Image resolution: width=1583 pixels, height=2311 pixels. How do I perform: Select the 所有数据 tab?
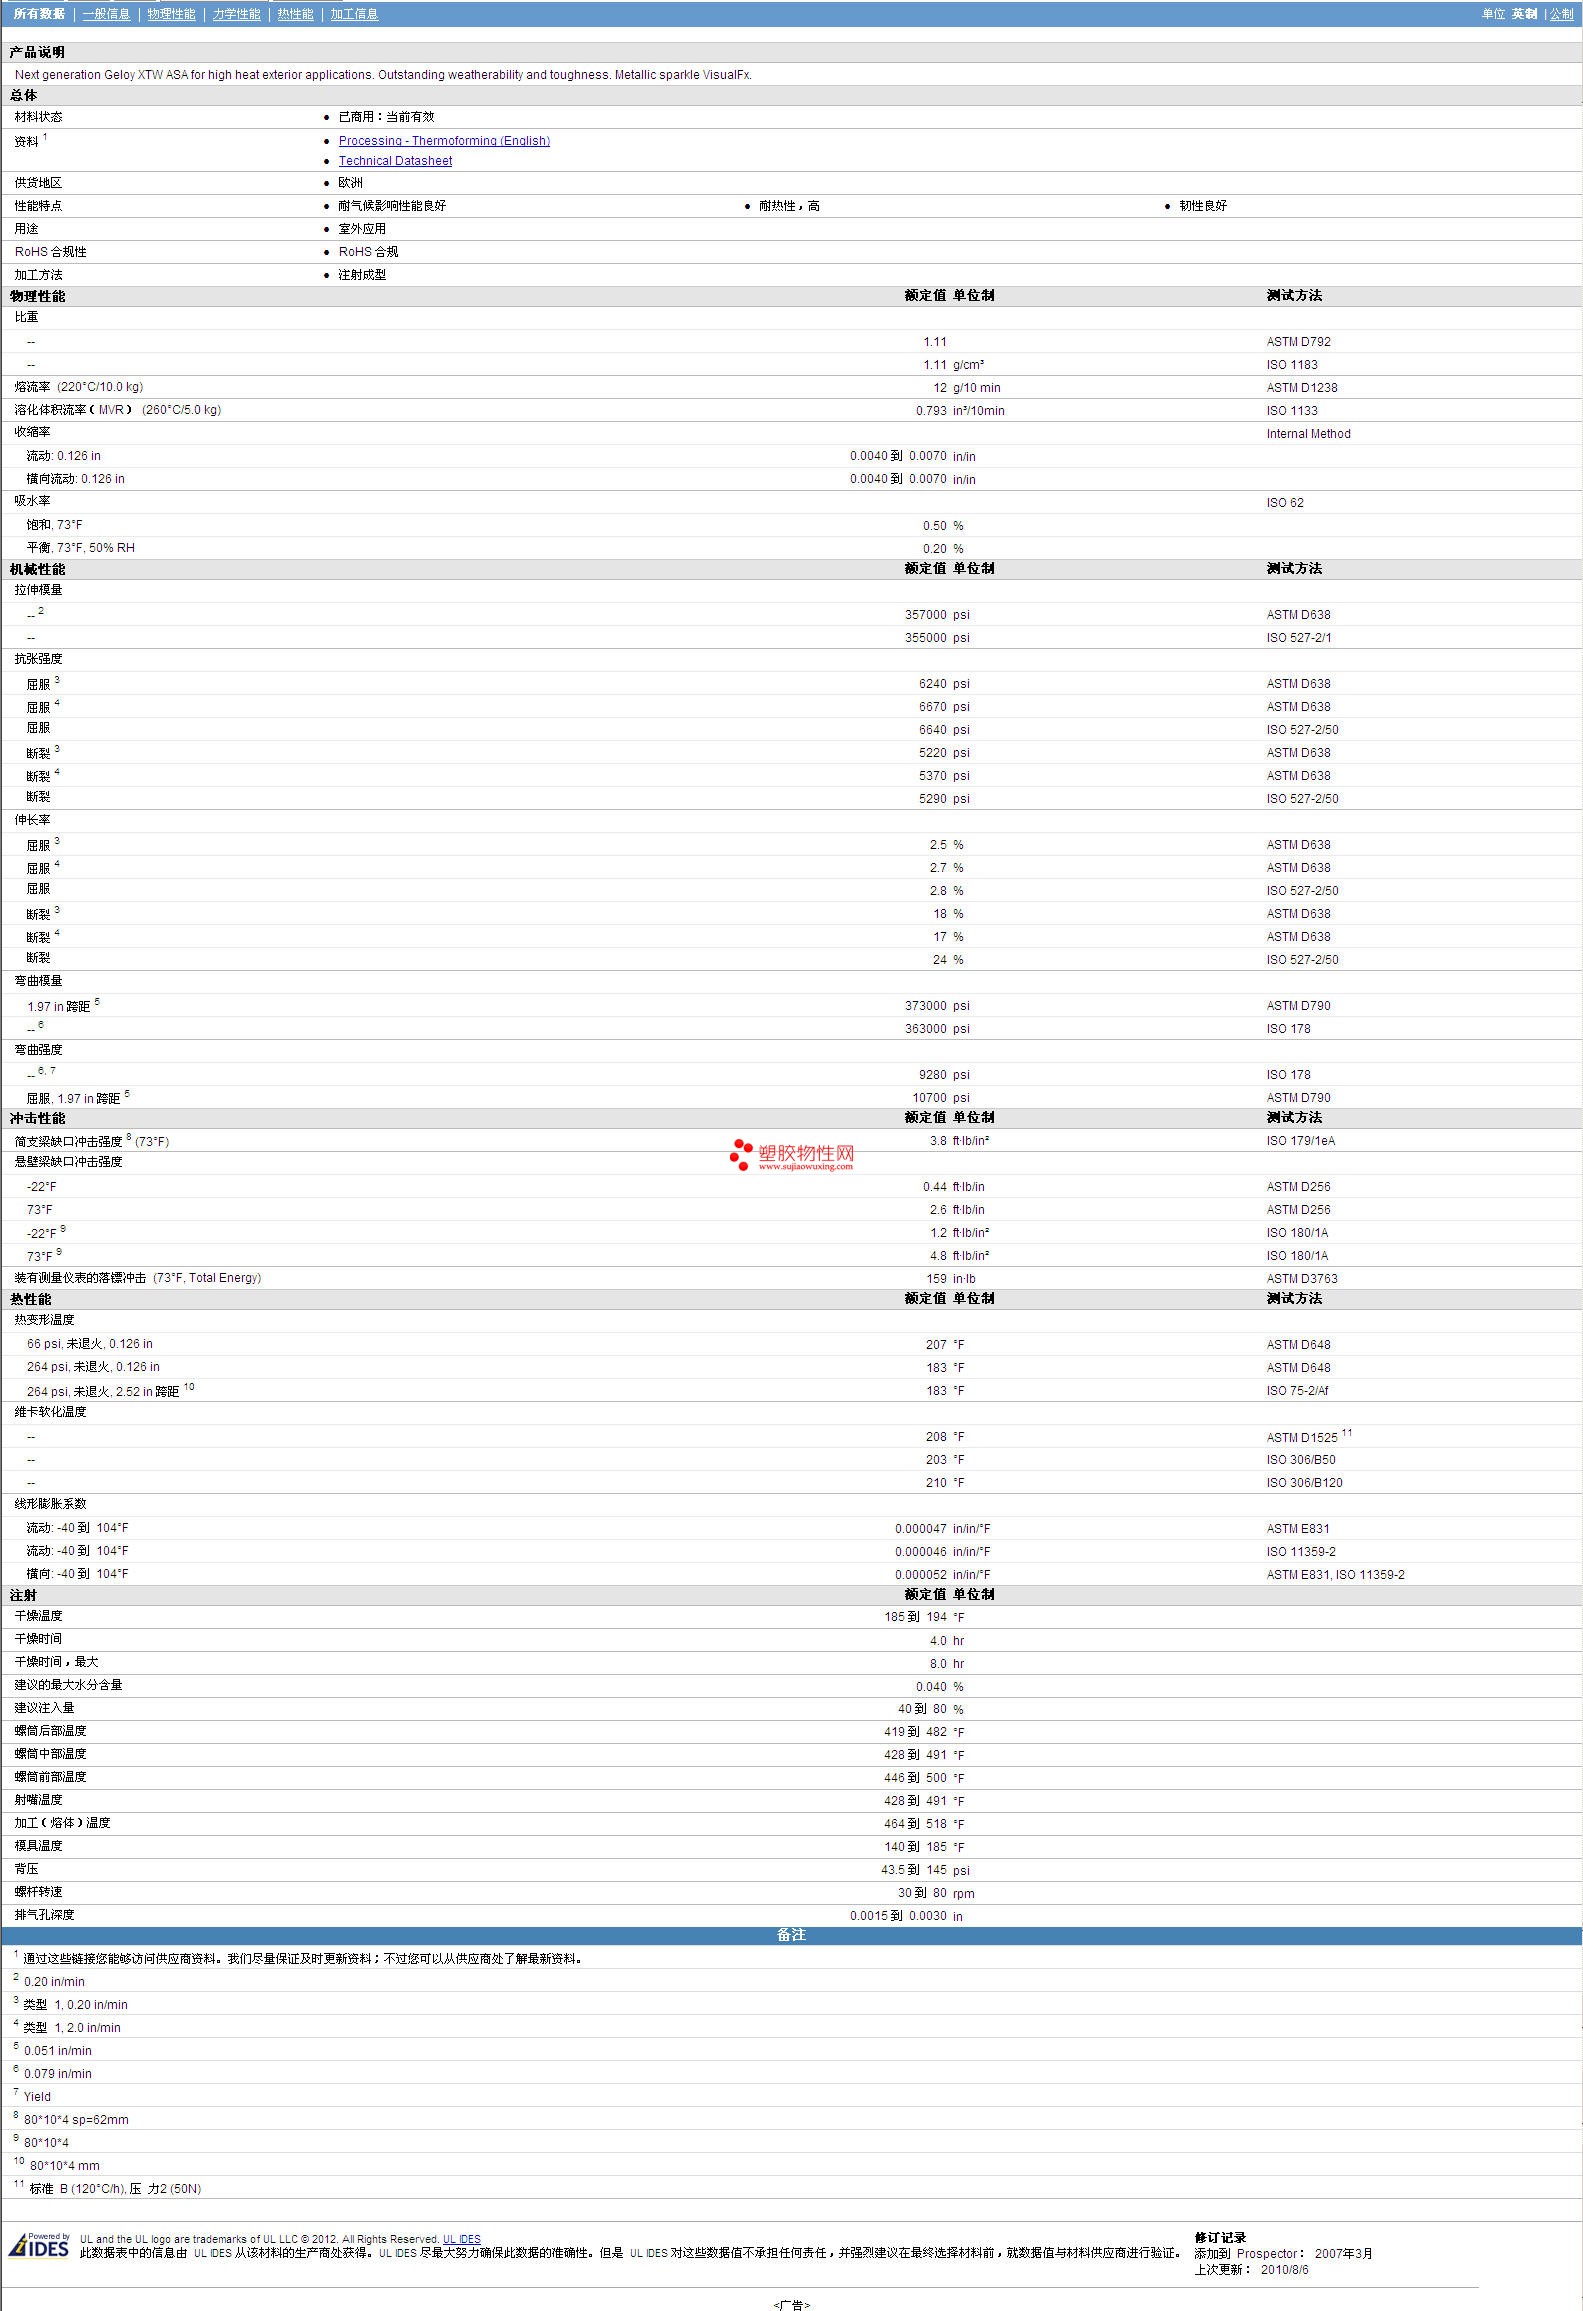(39, 14)
